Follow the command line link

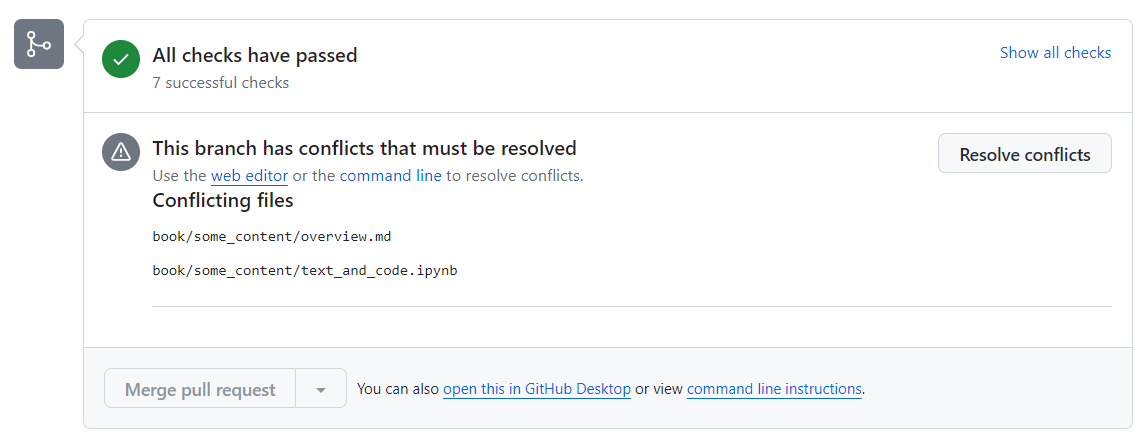pyautogui.click(x=390, y=176)
